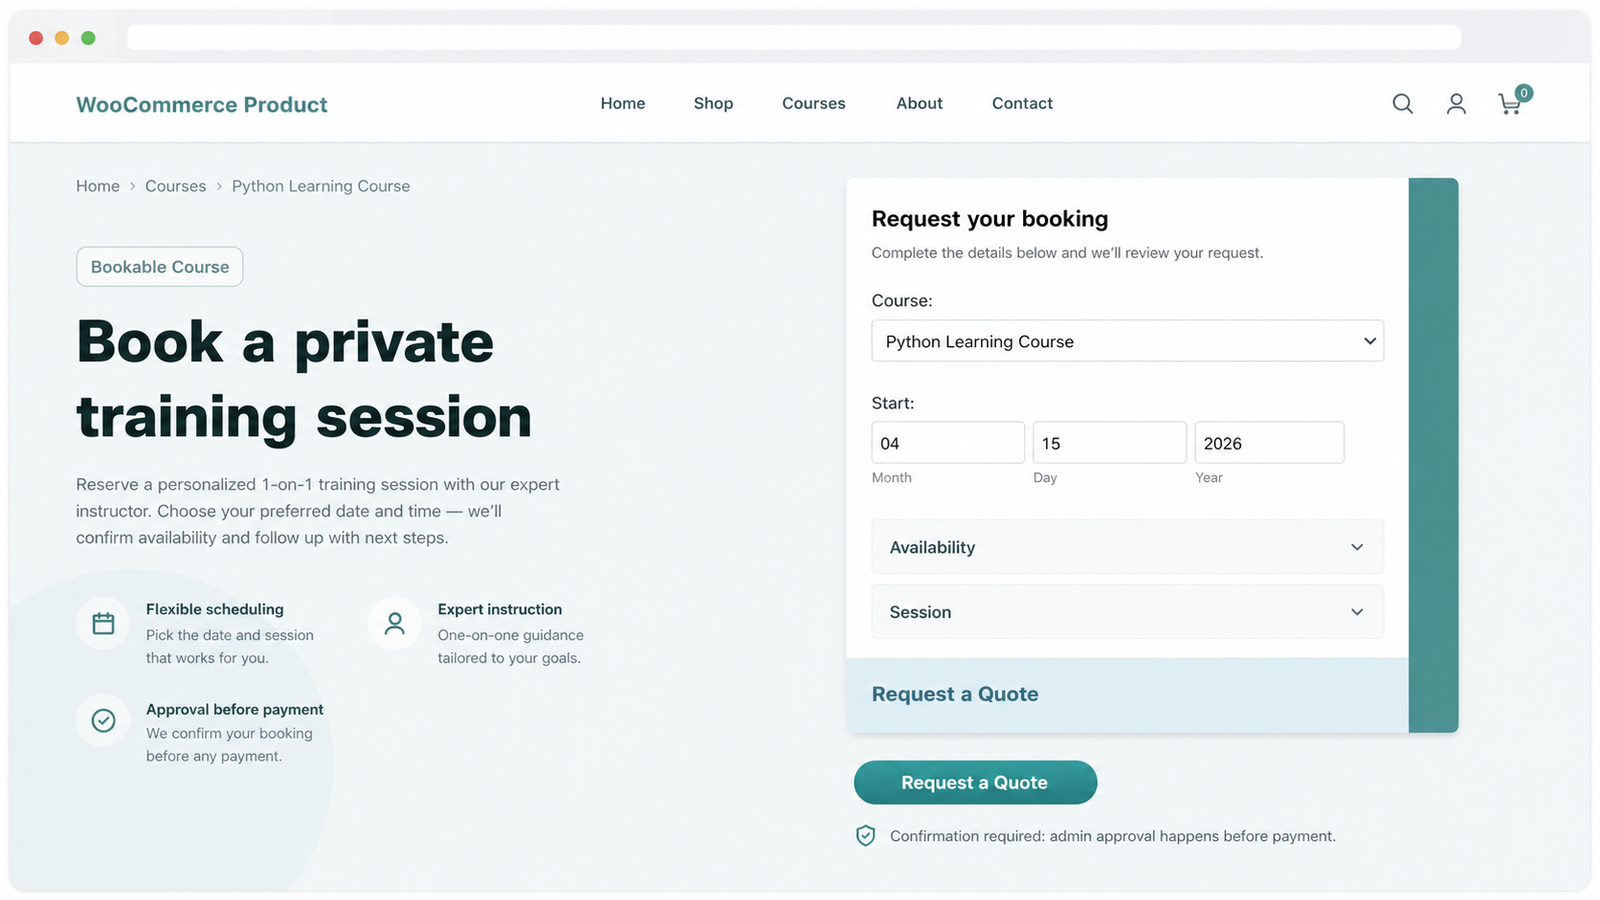Click the yellow window minimize dot
Image resolution: width=1600 pixels, height=900 pixels.
pyautogui.click(x=62, y=38)
